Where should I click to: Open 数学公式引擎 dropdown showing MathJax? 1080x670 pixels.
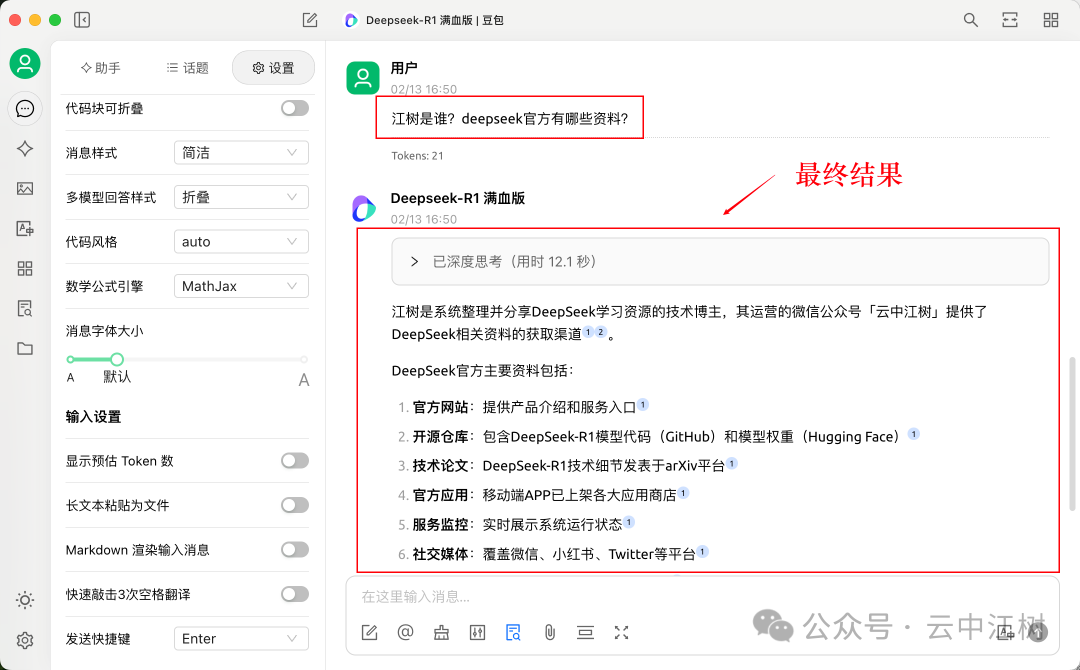pyautogui.click(x=241, y=286)
